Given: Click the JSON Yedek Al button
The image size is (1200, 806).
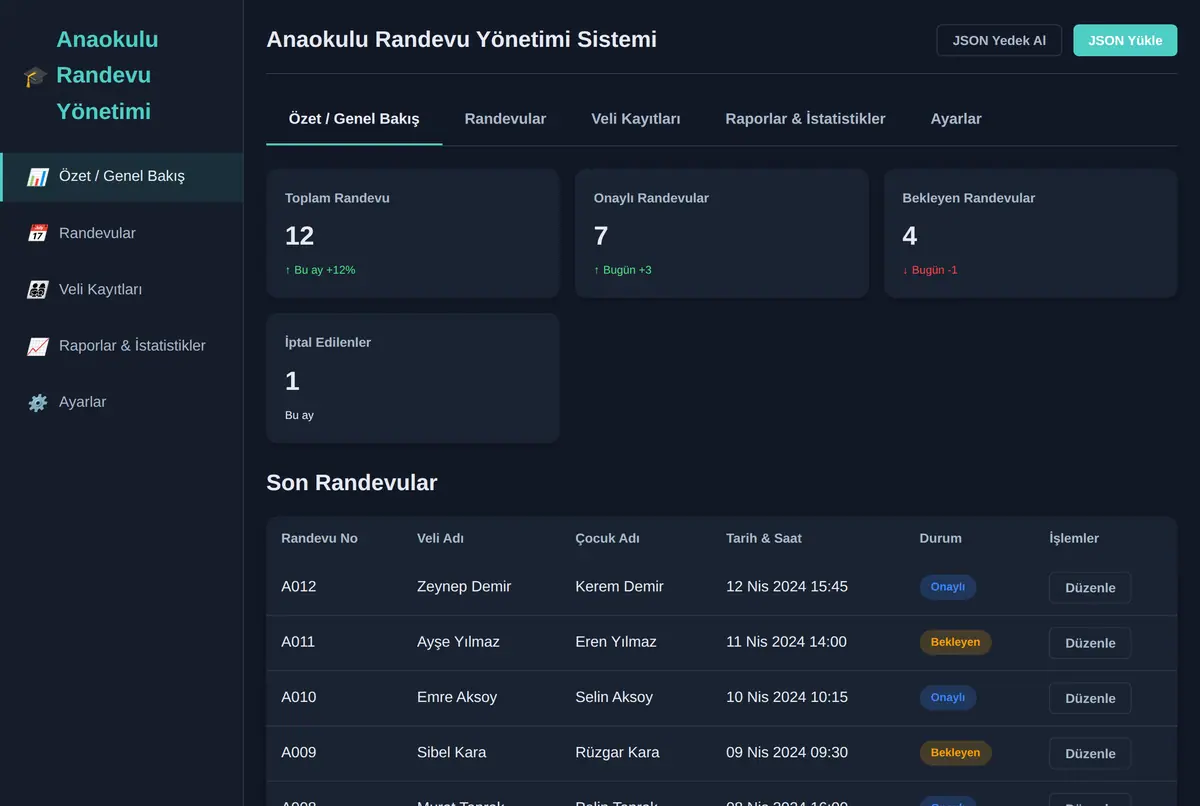Looking at the screenshot, I should (999, 41).
